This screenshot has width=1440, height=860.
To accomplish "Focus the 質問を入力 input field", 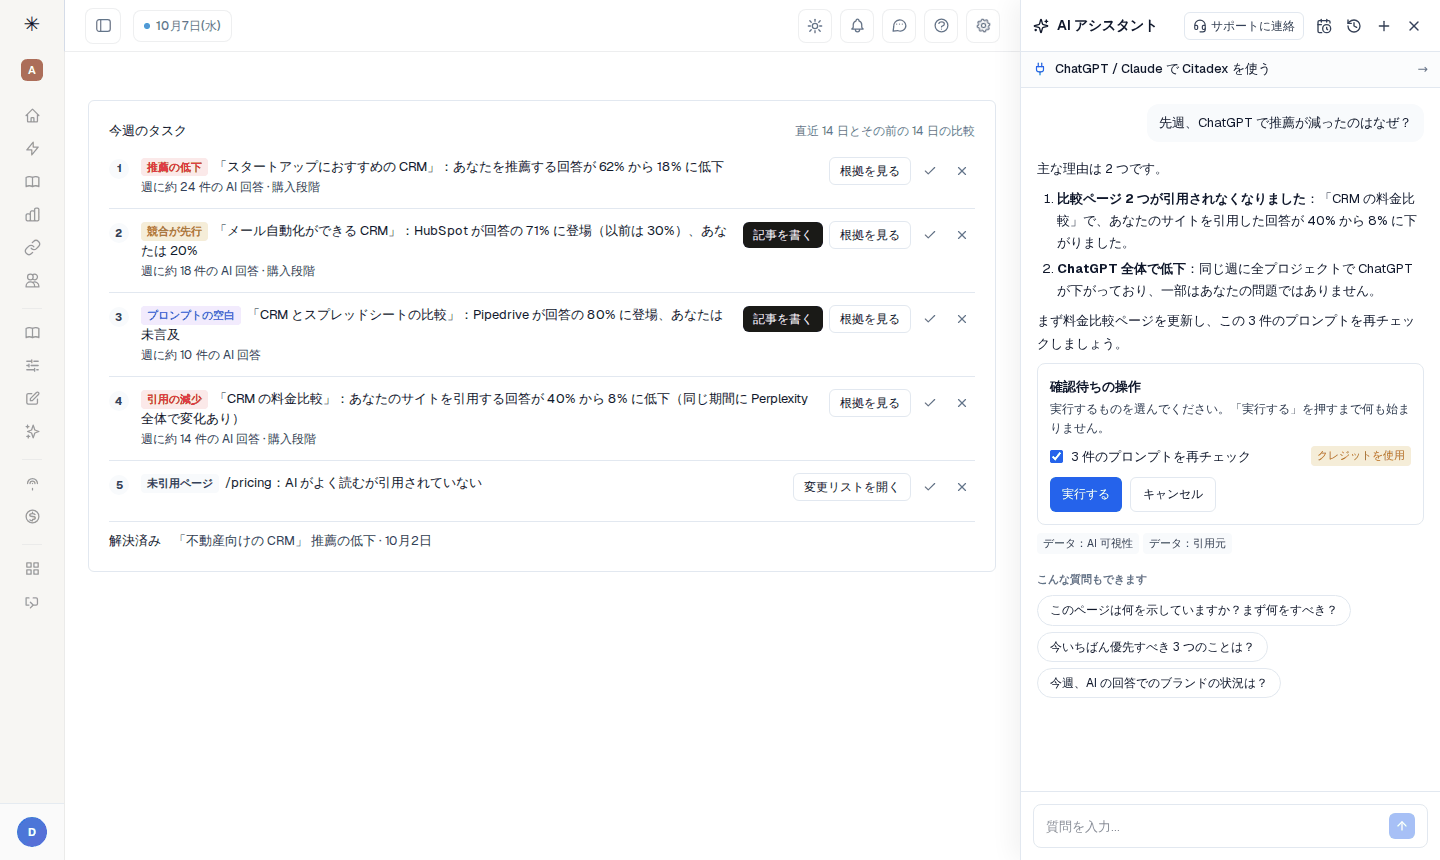I will click(x=1210, y=826).
